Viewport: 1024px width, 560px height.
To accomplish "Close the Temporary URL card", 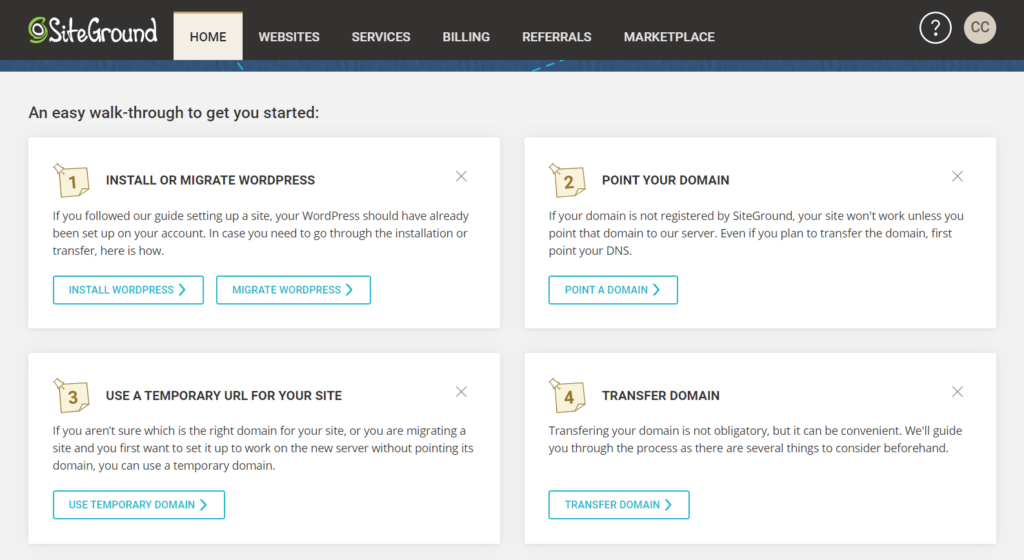I will pos(461,392).
